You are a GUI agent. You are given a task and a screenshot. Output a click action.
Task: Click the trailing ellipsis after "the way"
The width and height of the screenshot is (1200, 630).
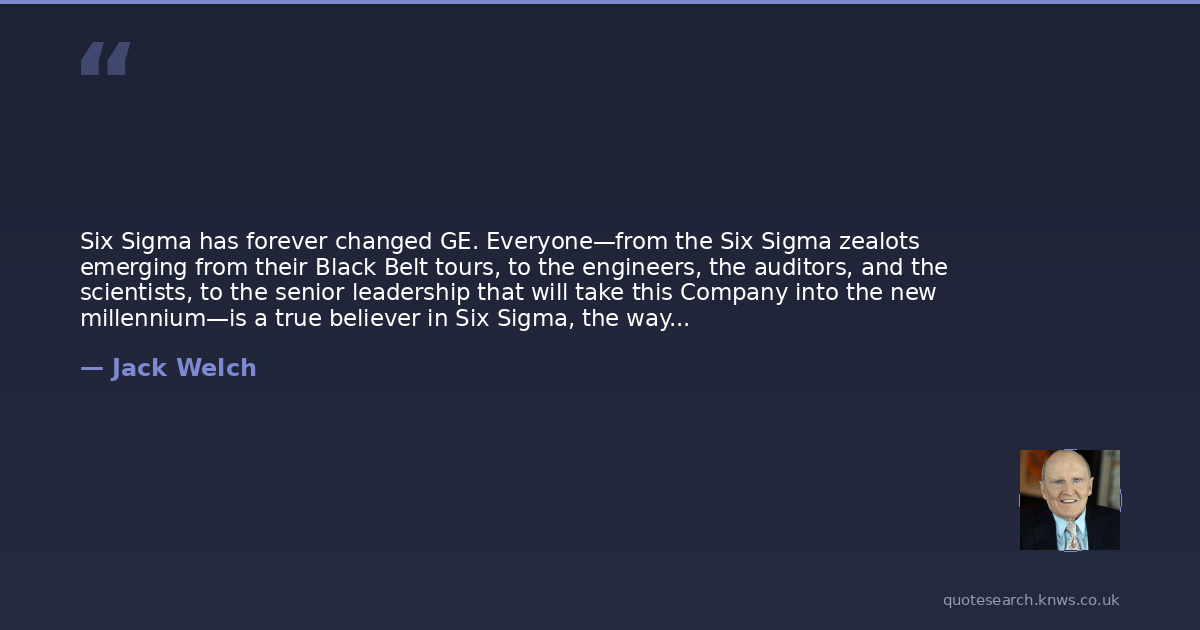click(677, 319)
